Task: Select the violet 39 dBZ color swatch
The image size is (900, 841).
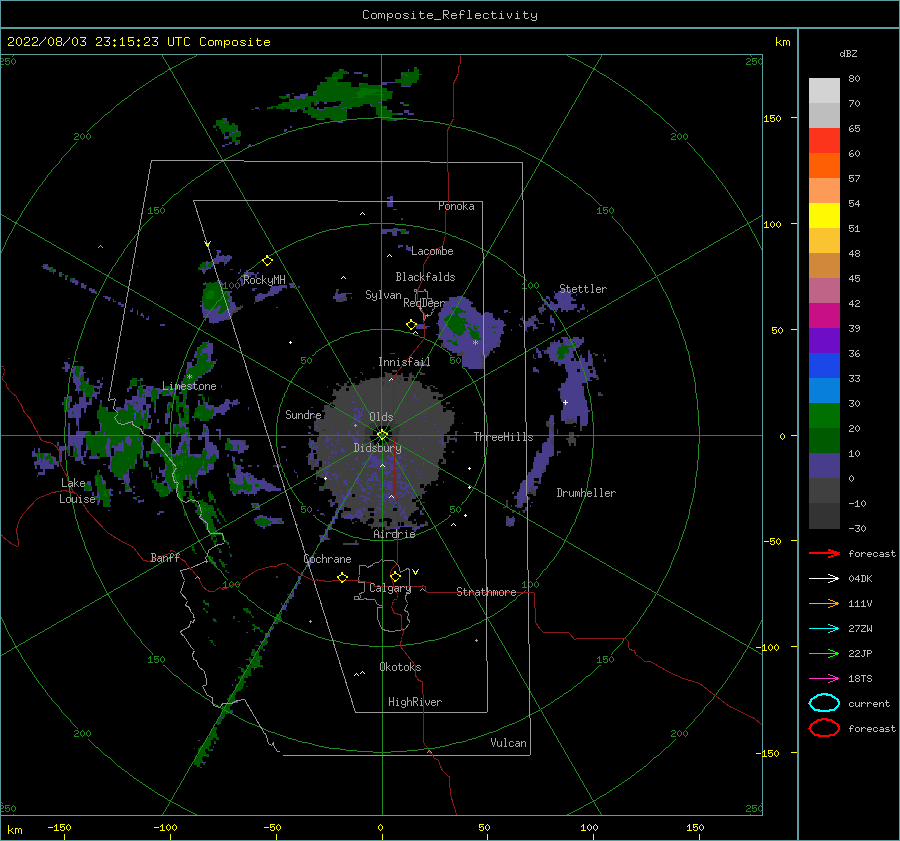Action: (x=824, y=340)
